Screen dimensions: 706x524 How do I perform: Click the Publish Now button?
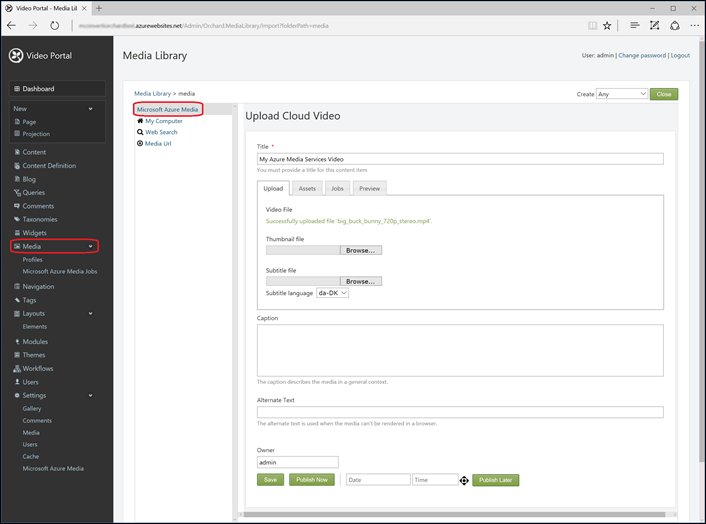pos(312,479)
